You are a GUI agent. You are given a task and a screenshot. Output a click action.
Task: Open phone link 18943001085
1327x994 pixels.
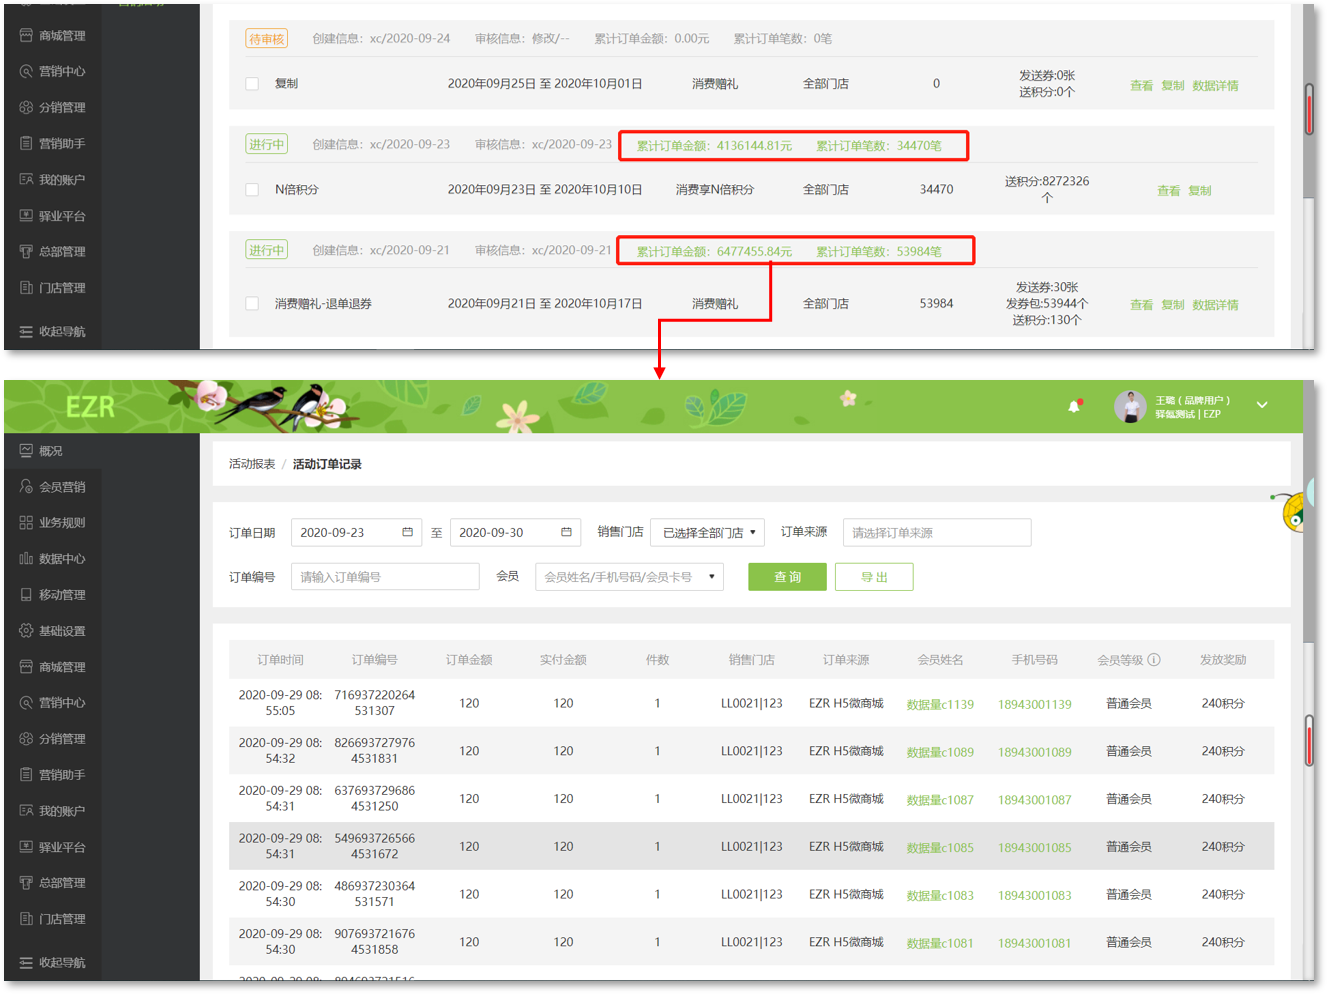[1034, 848]
